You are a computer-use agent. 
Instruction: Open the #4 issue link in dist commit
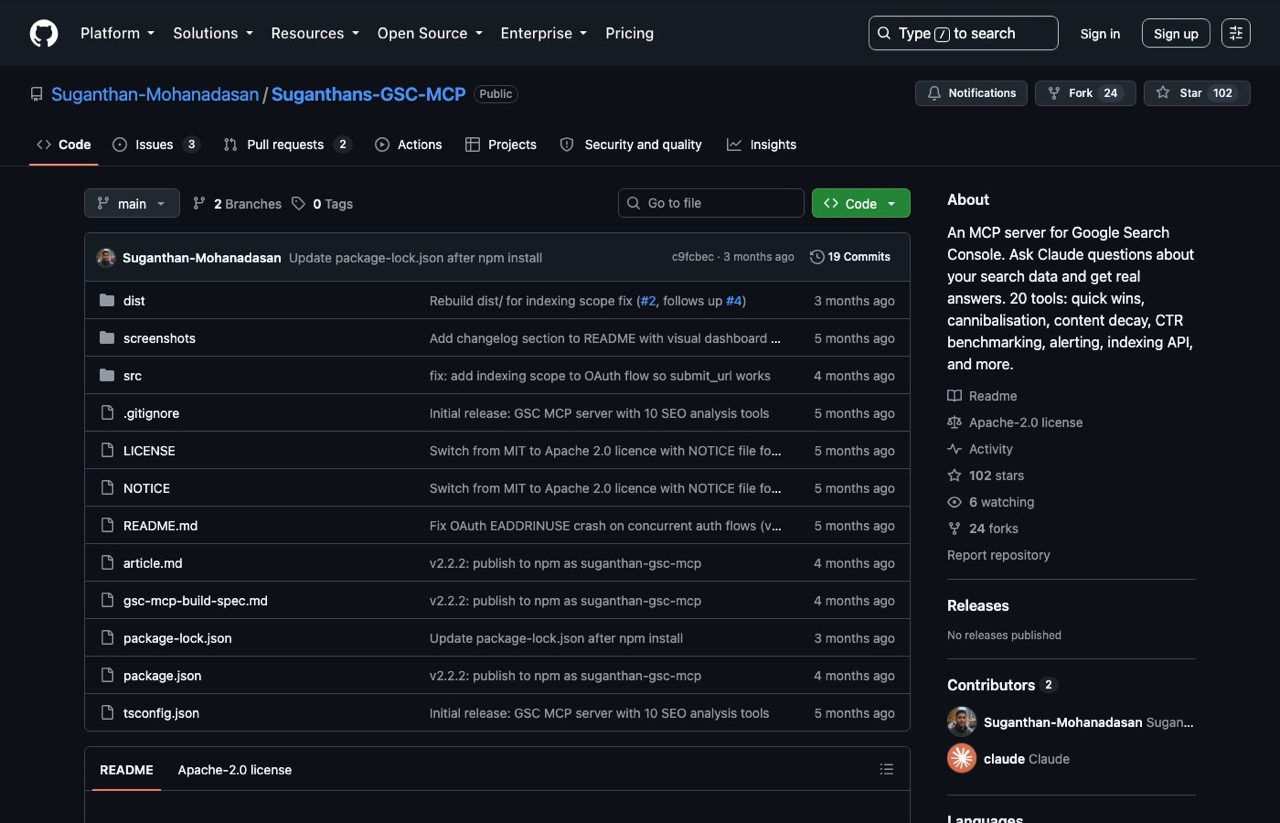[733, 301]
